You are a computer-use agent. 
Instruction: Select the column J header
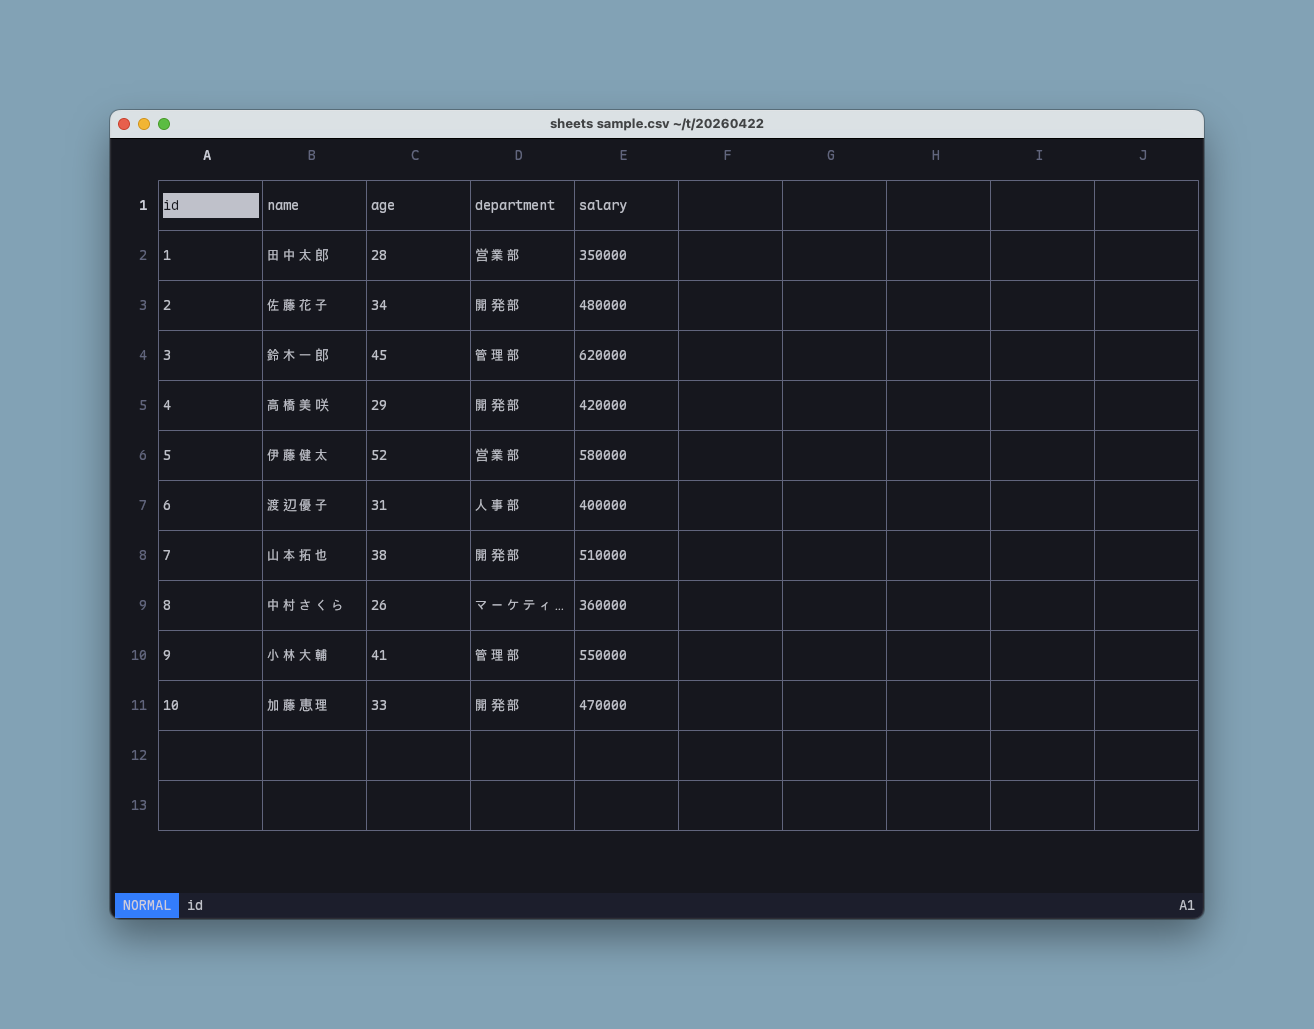[1143, 155]
